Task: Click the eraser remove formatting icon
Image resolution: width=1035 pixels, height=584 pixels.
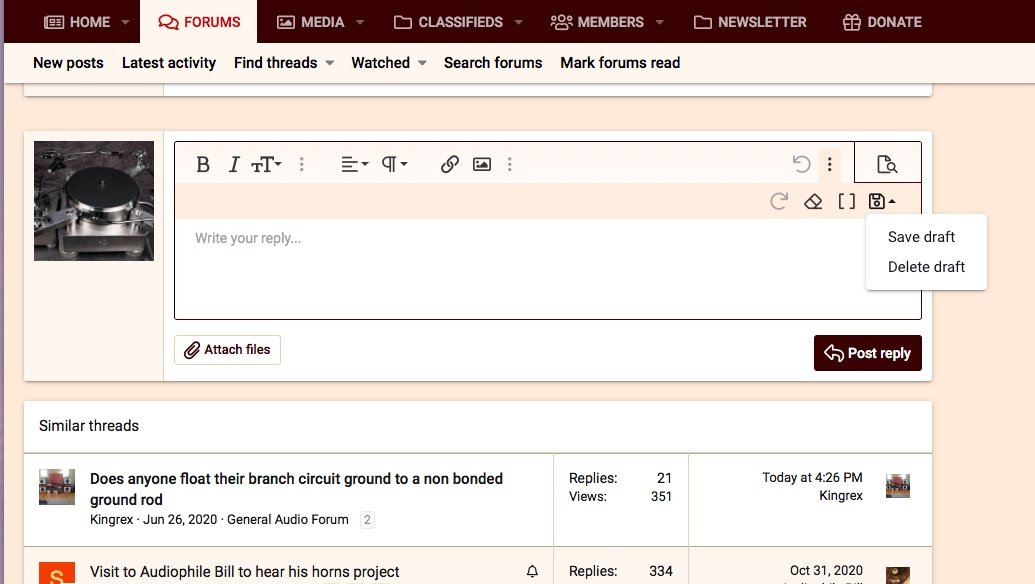Action: pyautogui.click(x=813, y=201)
